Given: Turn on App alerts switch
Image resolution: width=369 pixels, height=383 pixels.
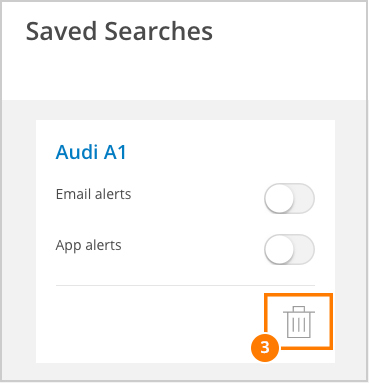Looking at the screenshot, I should click(289, 249).
